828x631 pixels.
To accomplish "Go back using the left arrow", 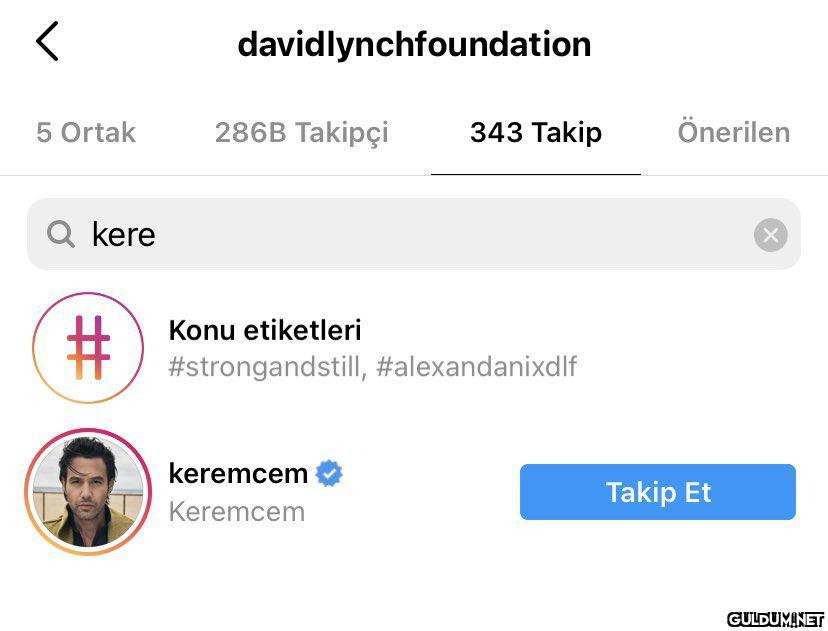I will (47, 41).
